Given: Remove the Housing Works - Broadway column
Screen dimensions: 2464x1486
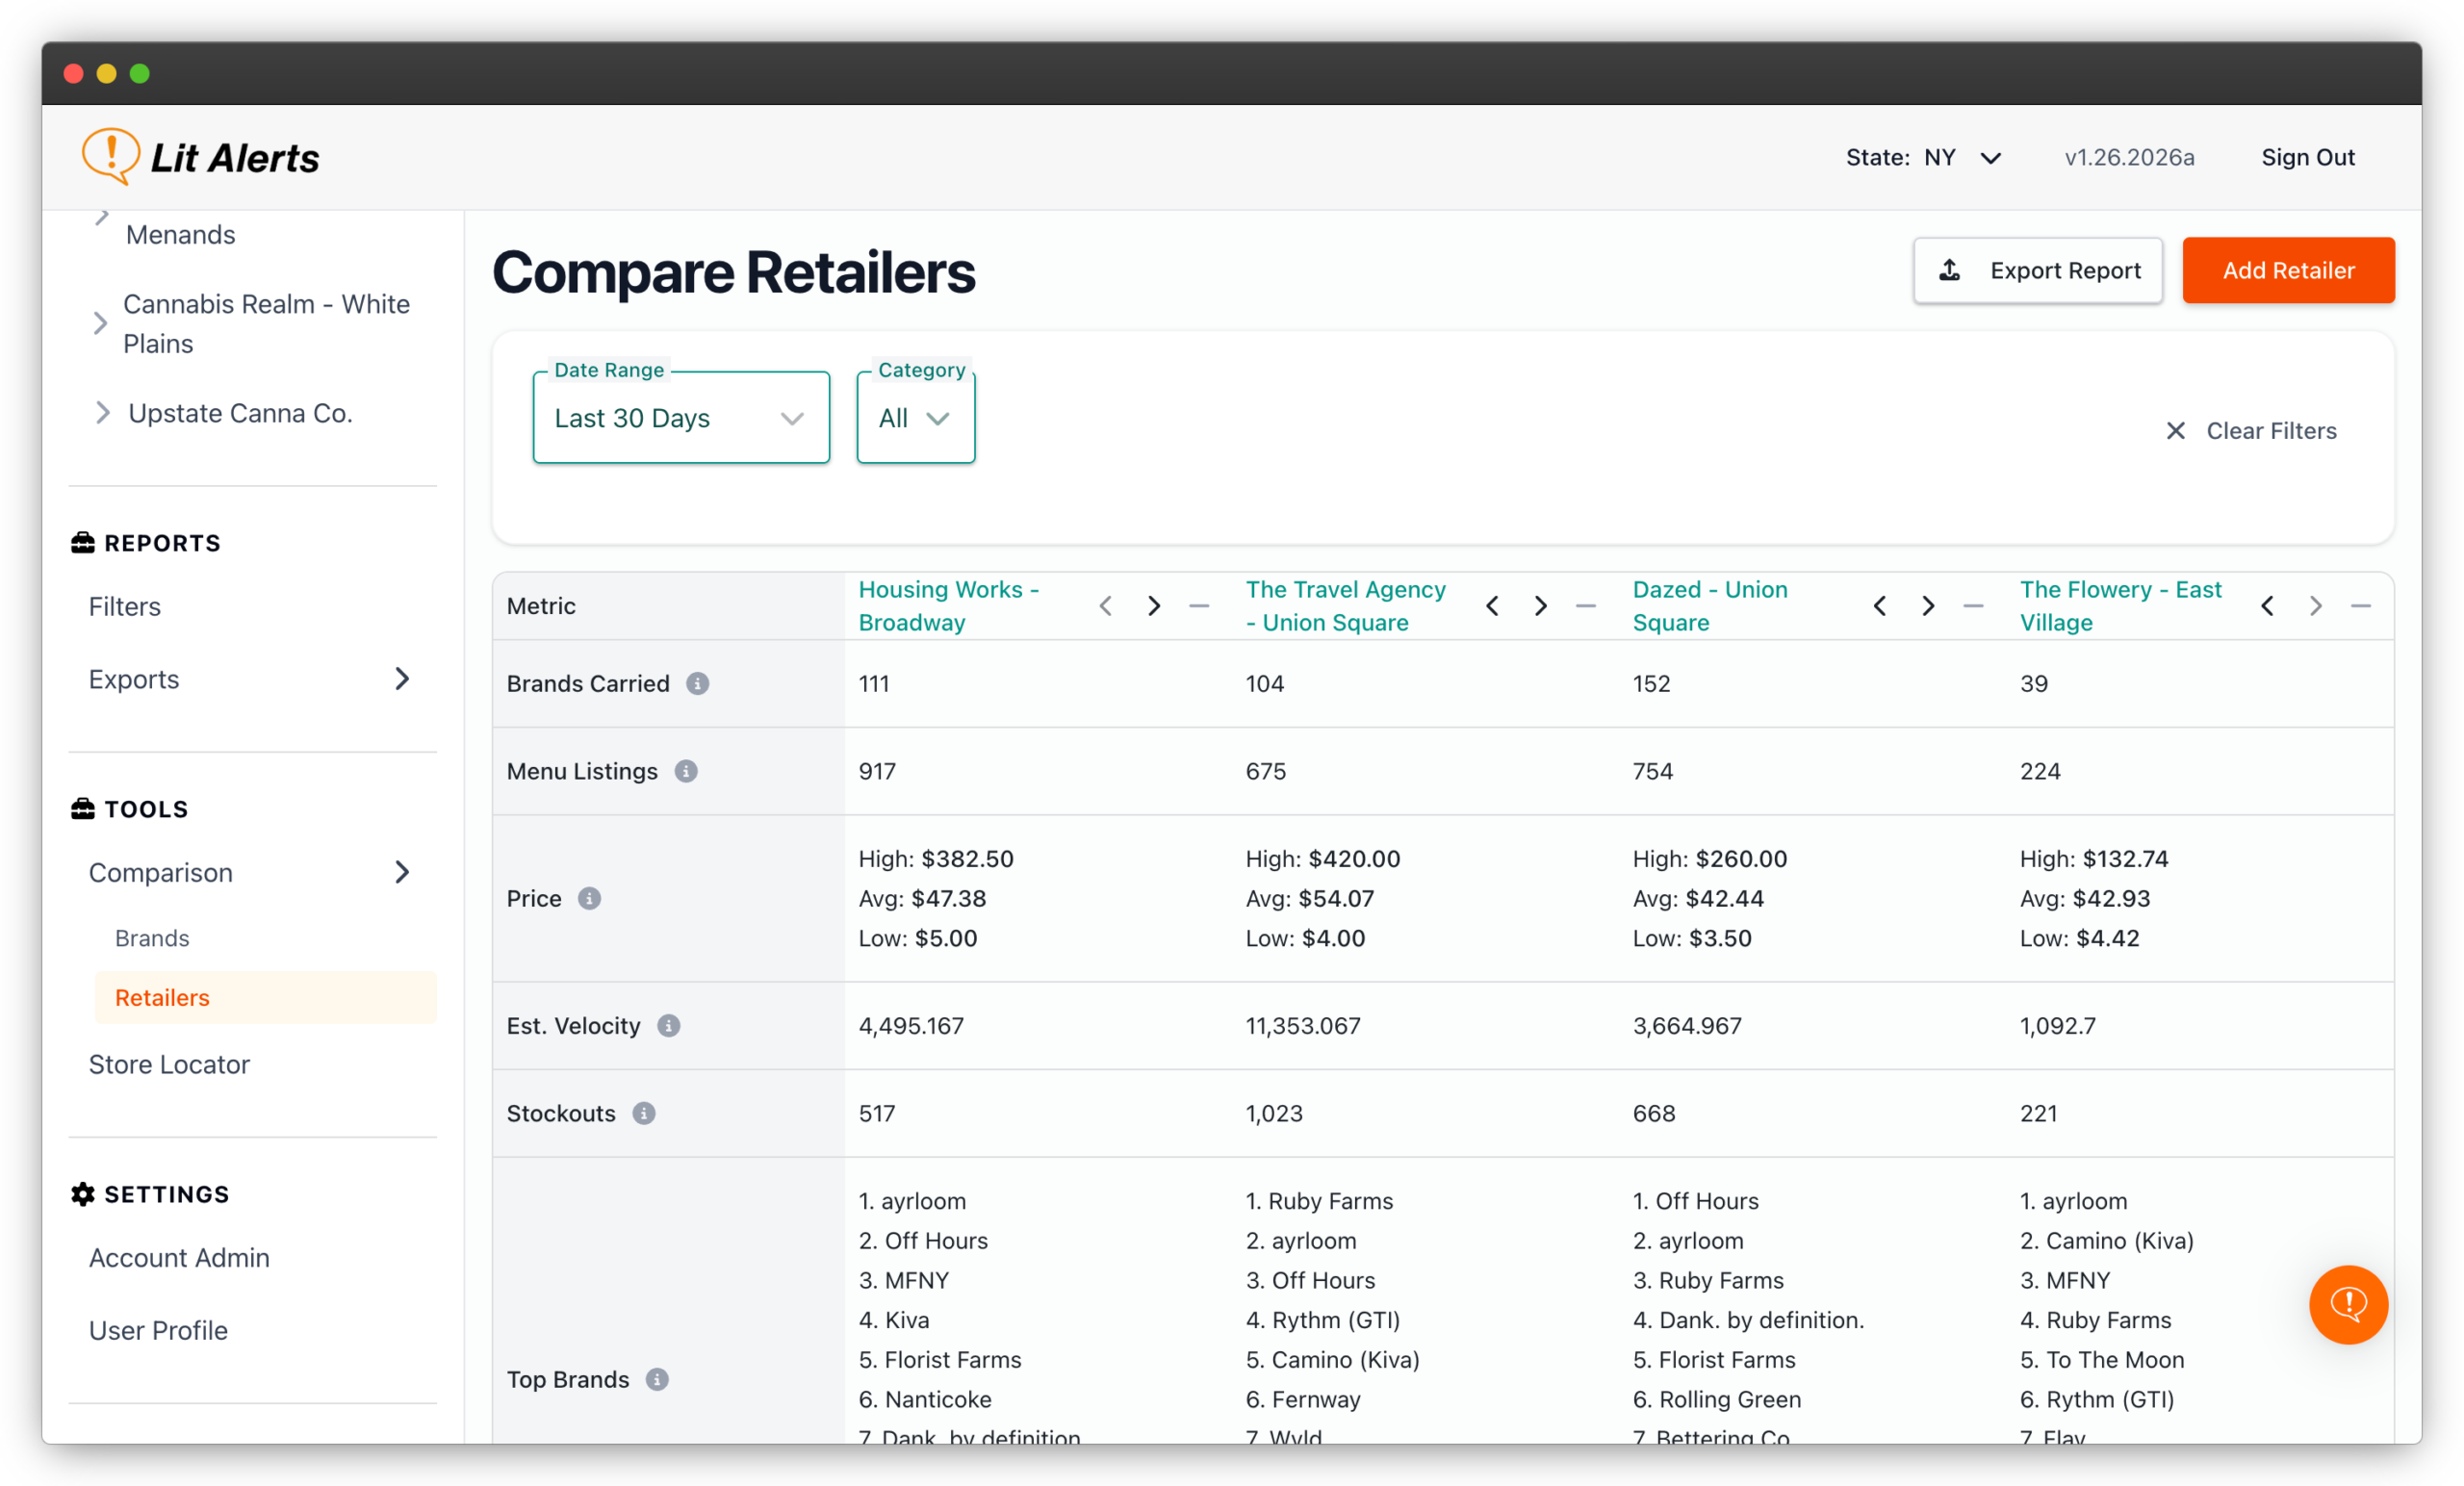Looking at the screenshot, I should click(x=1198, y=605).
